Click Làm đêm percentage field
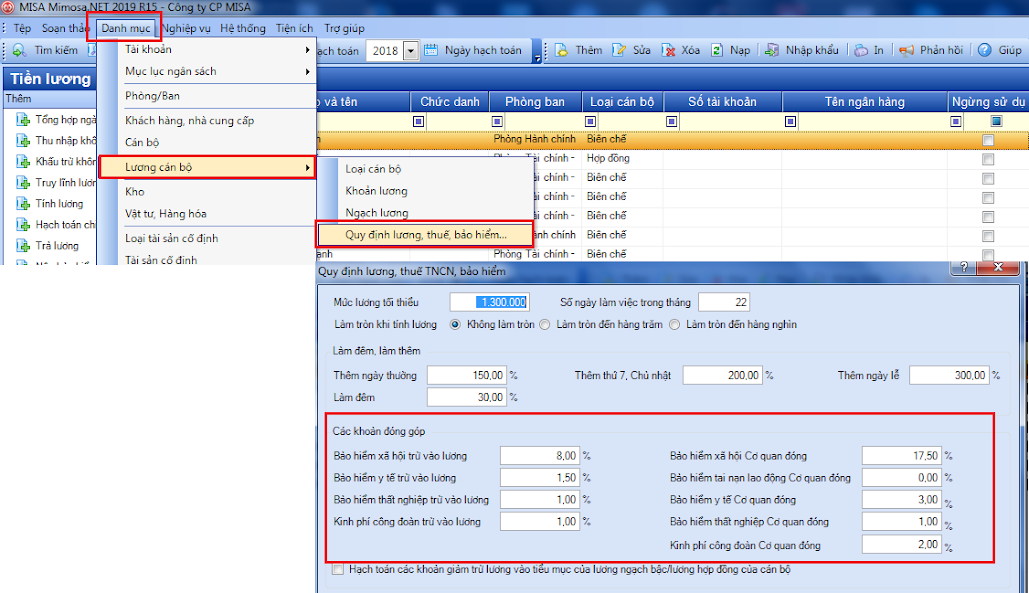 pos(467,398)
